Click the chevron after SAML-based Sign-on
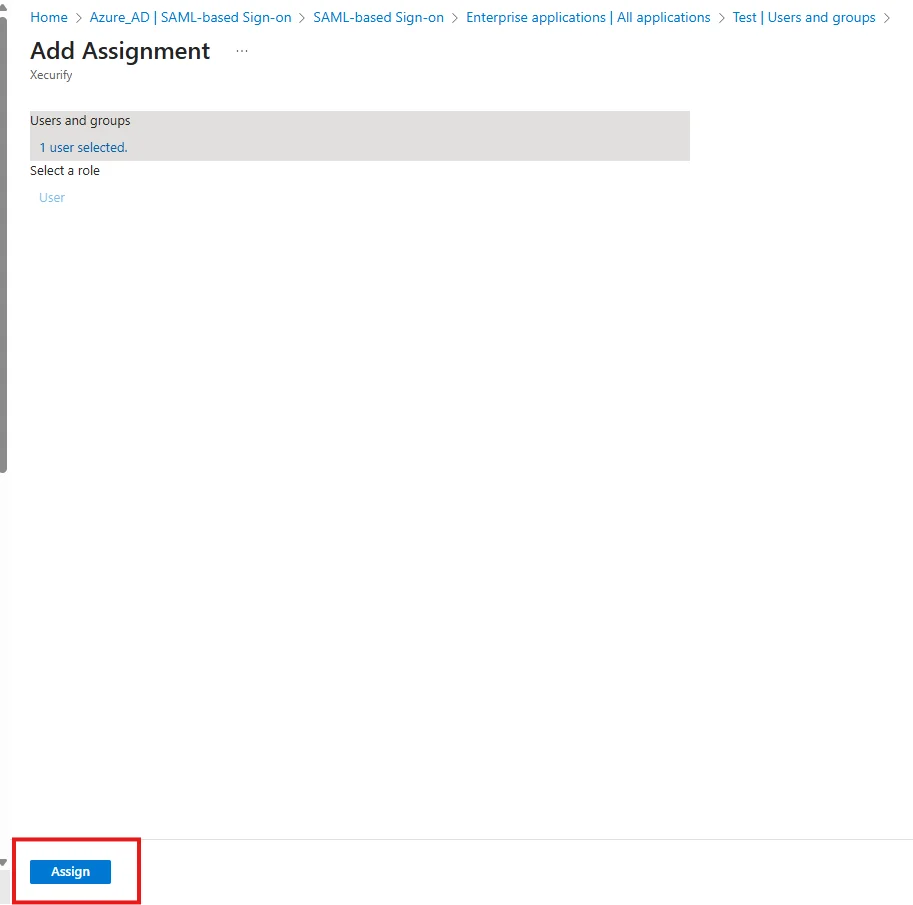The image size is (913, 905). coord(453,17)
